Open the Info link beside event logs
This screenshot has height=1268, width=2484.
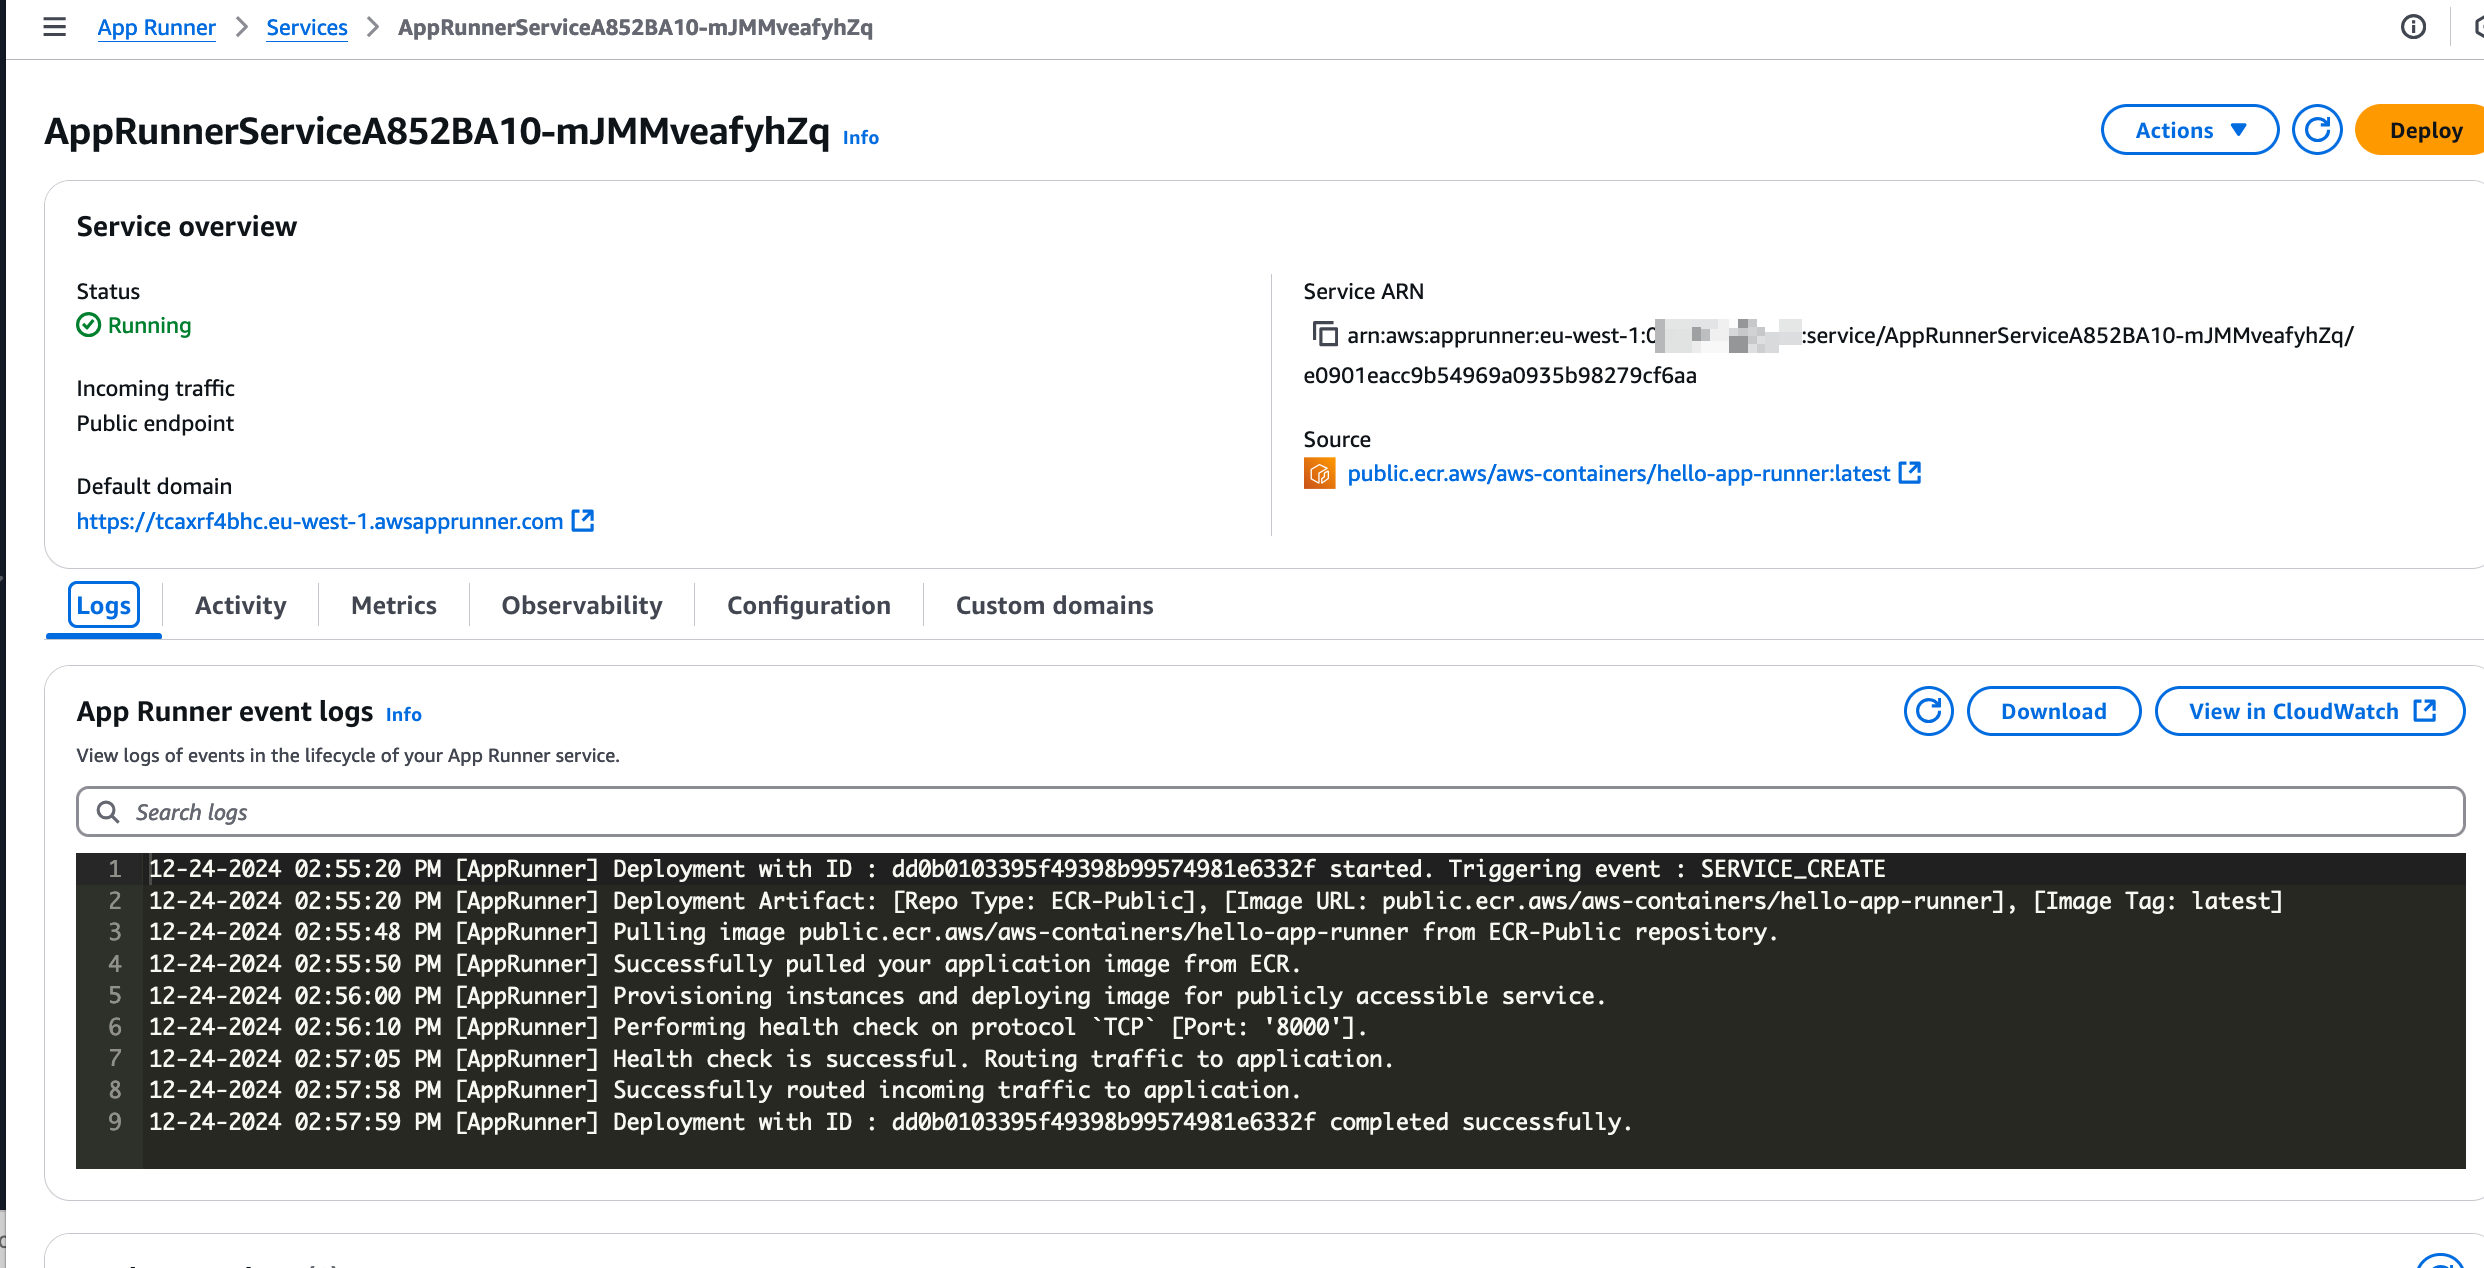[403, 714]
